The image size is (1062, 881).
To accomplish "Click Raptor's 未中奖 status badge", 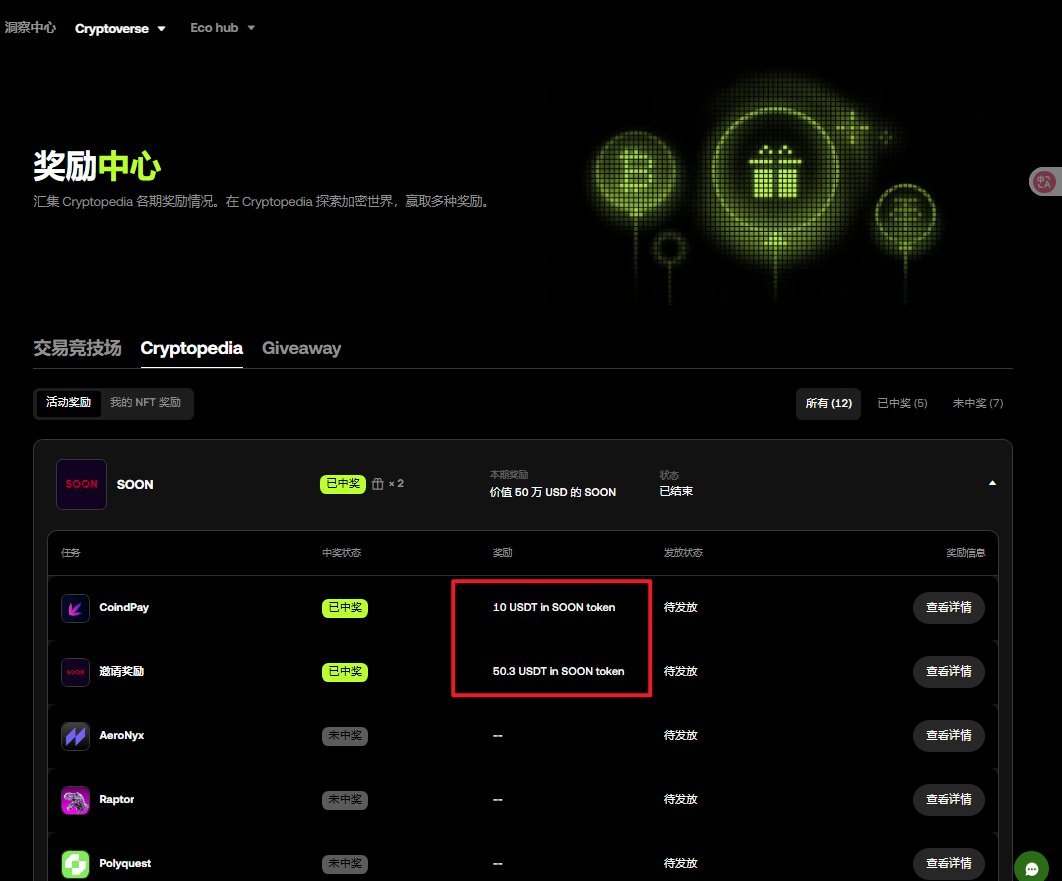I will tap(345, 800).
